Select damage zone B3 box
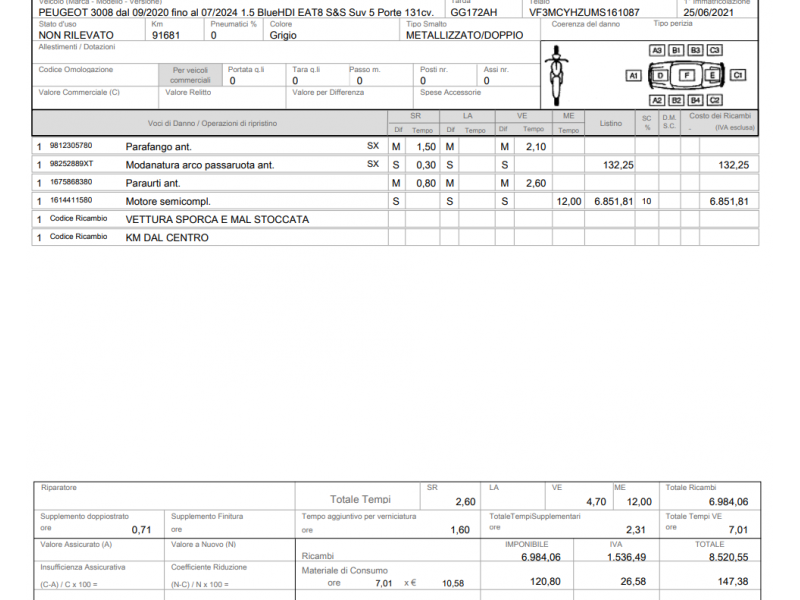 click(x=695, y=50)
